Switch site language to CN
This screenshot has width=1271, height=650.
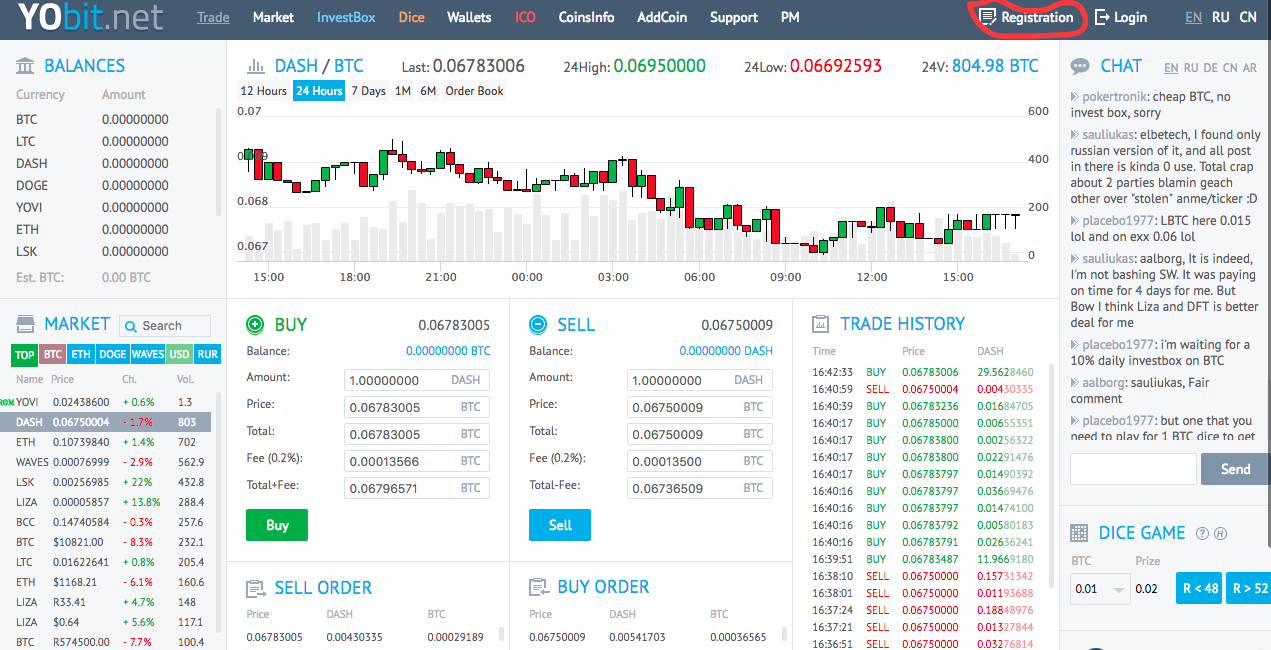tap(1248, 17)
